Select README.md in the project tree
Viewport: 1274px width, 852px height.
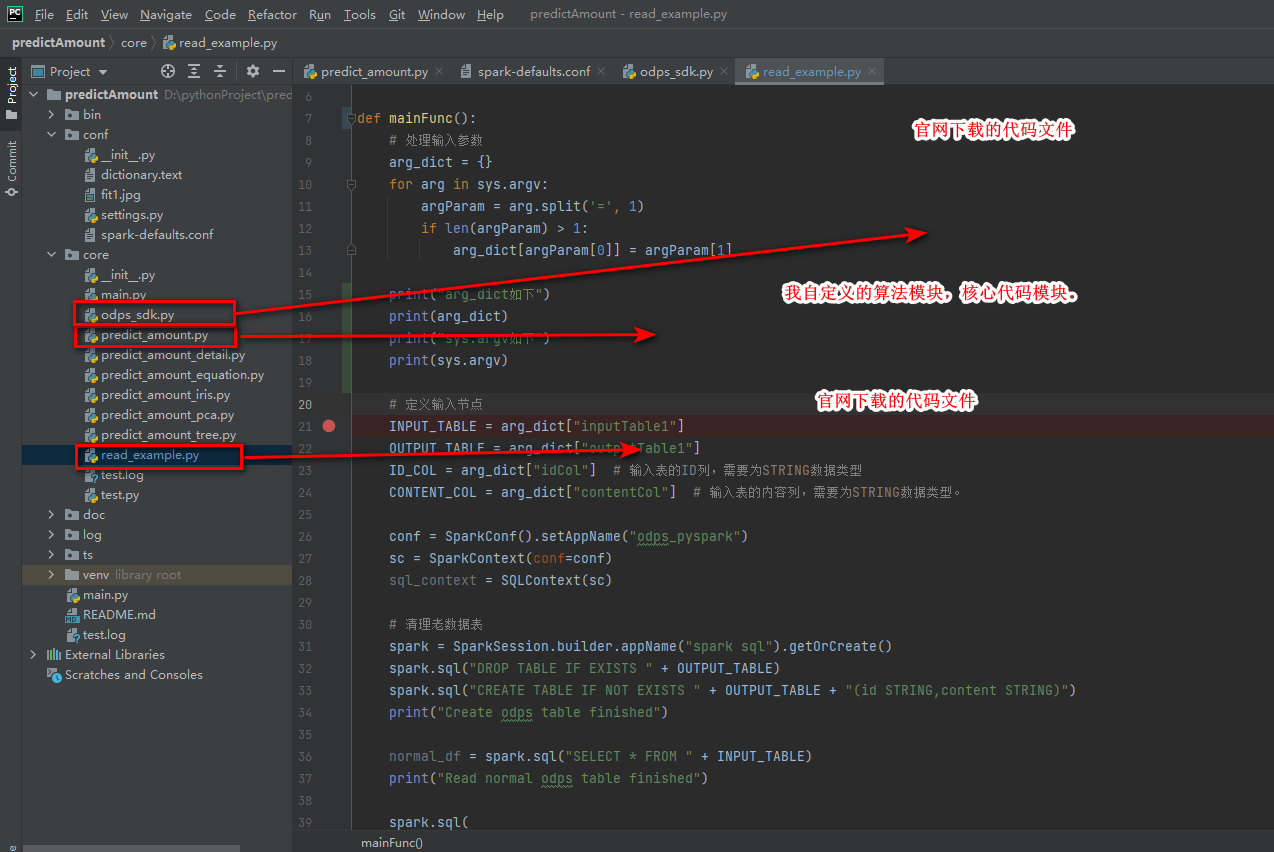pyautogui.click(x=119, y=615)
